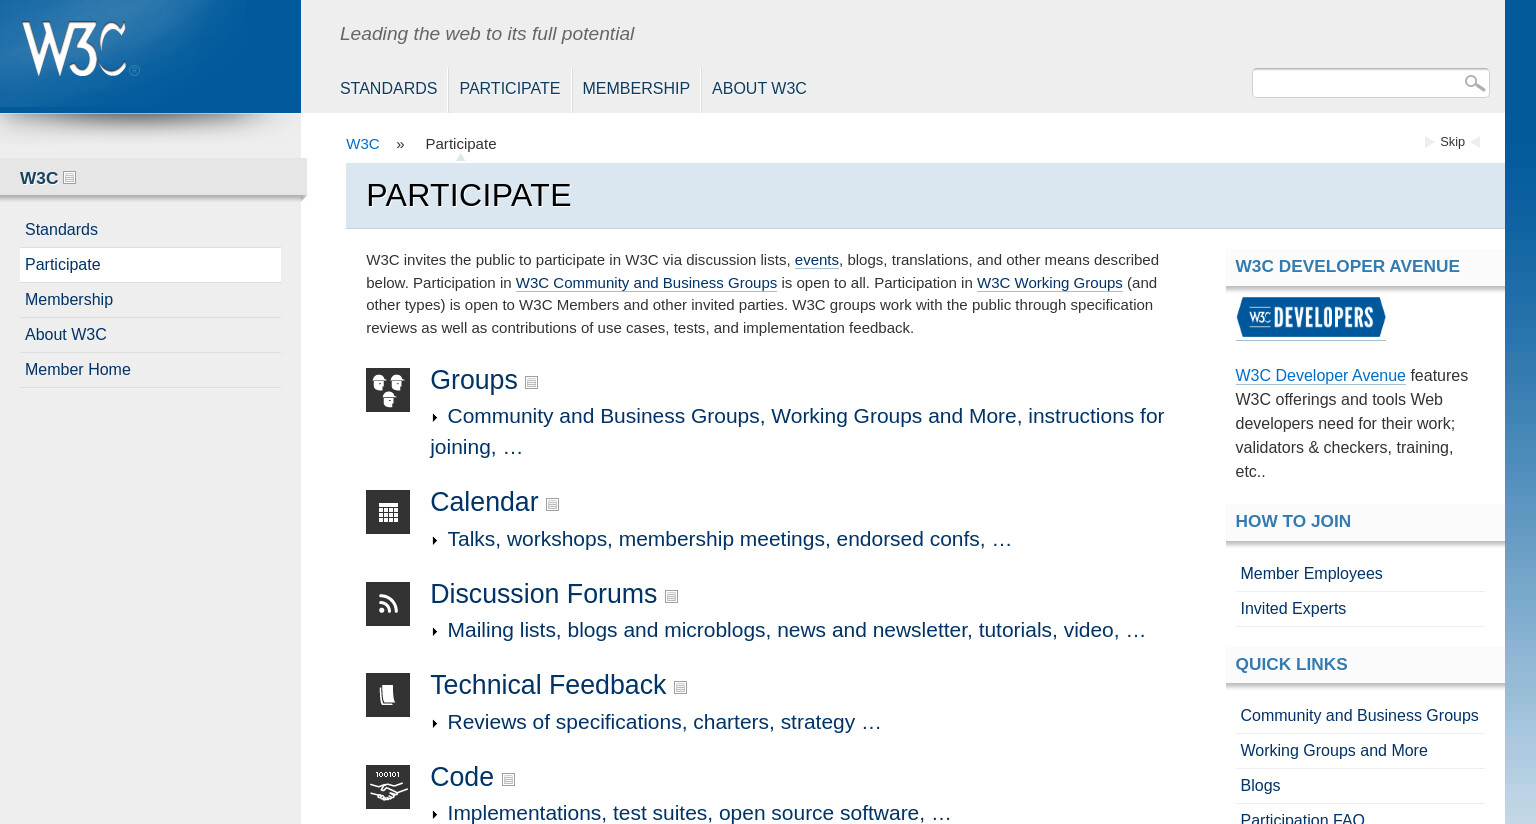Toggle the expand icon beside W3C sidebar heading
Viewport: 1536px width, 824px height.
tap(69, 178)
